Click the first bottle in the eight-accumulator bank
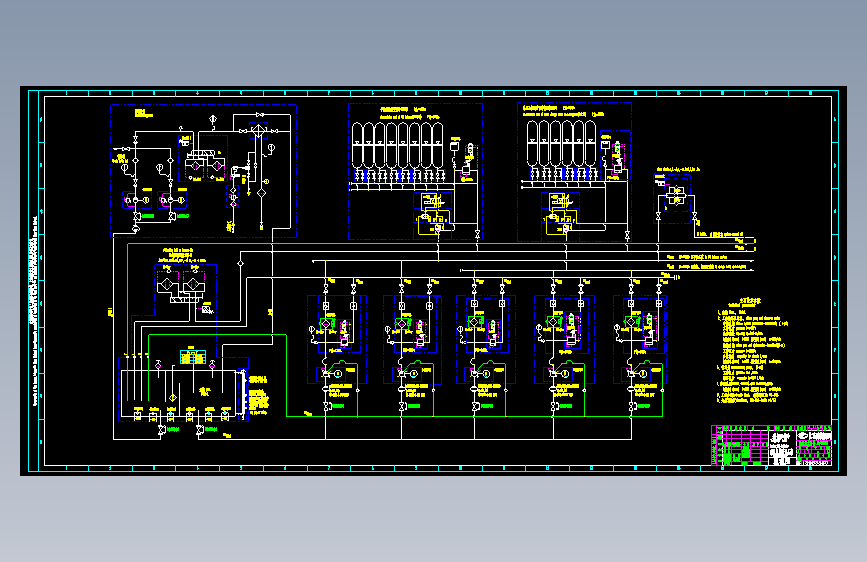 tap(357, 145)
